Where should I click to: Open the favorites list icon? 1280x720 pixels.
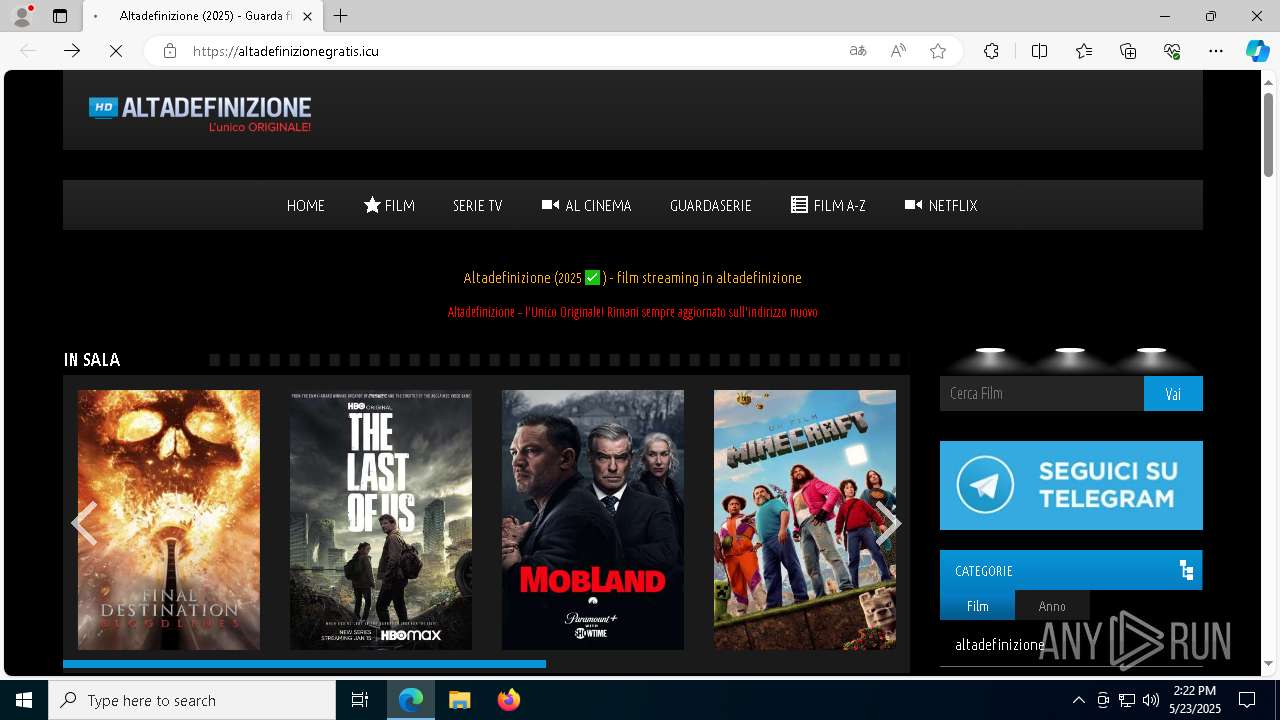(x=1084, y=51)
